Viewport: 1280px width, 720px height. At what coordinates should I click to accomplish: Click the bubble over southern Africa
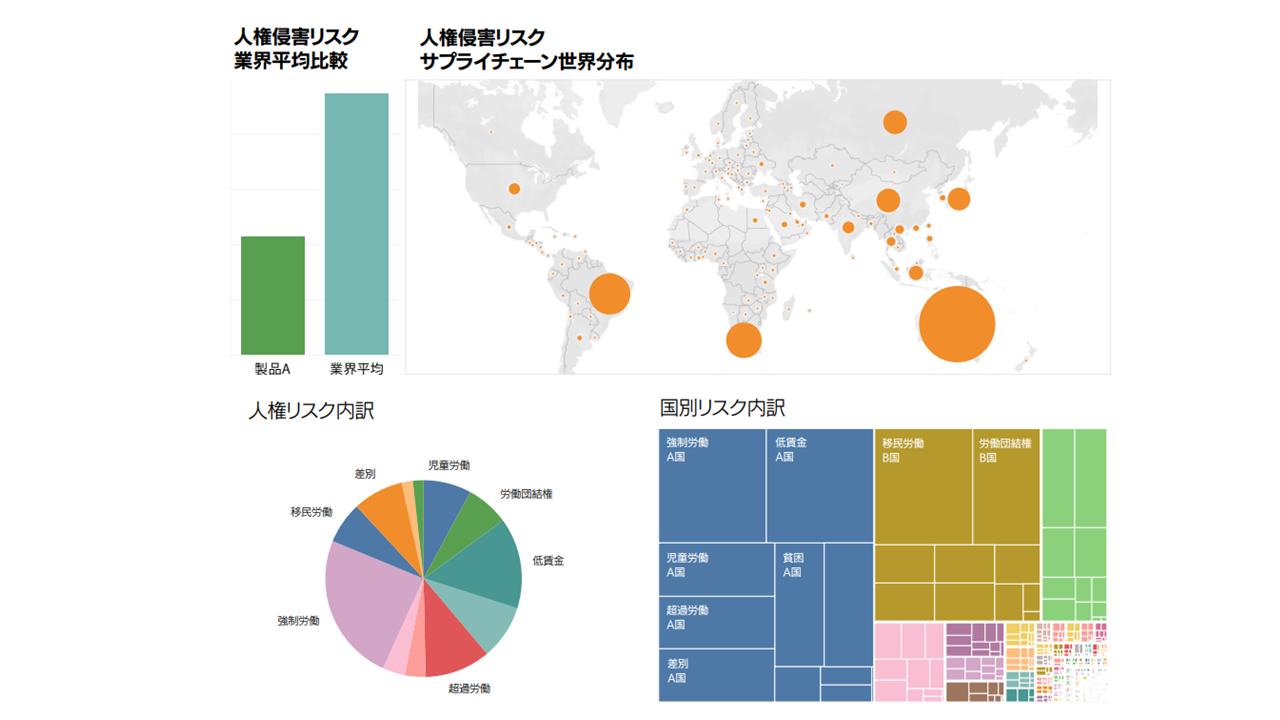[x=744, y=338]
